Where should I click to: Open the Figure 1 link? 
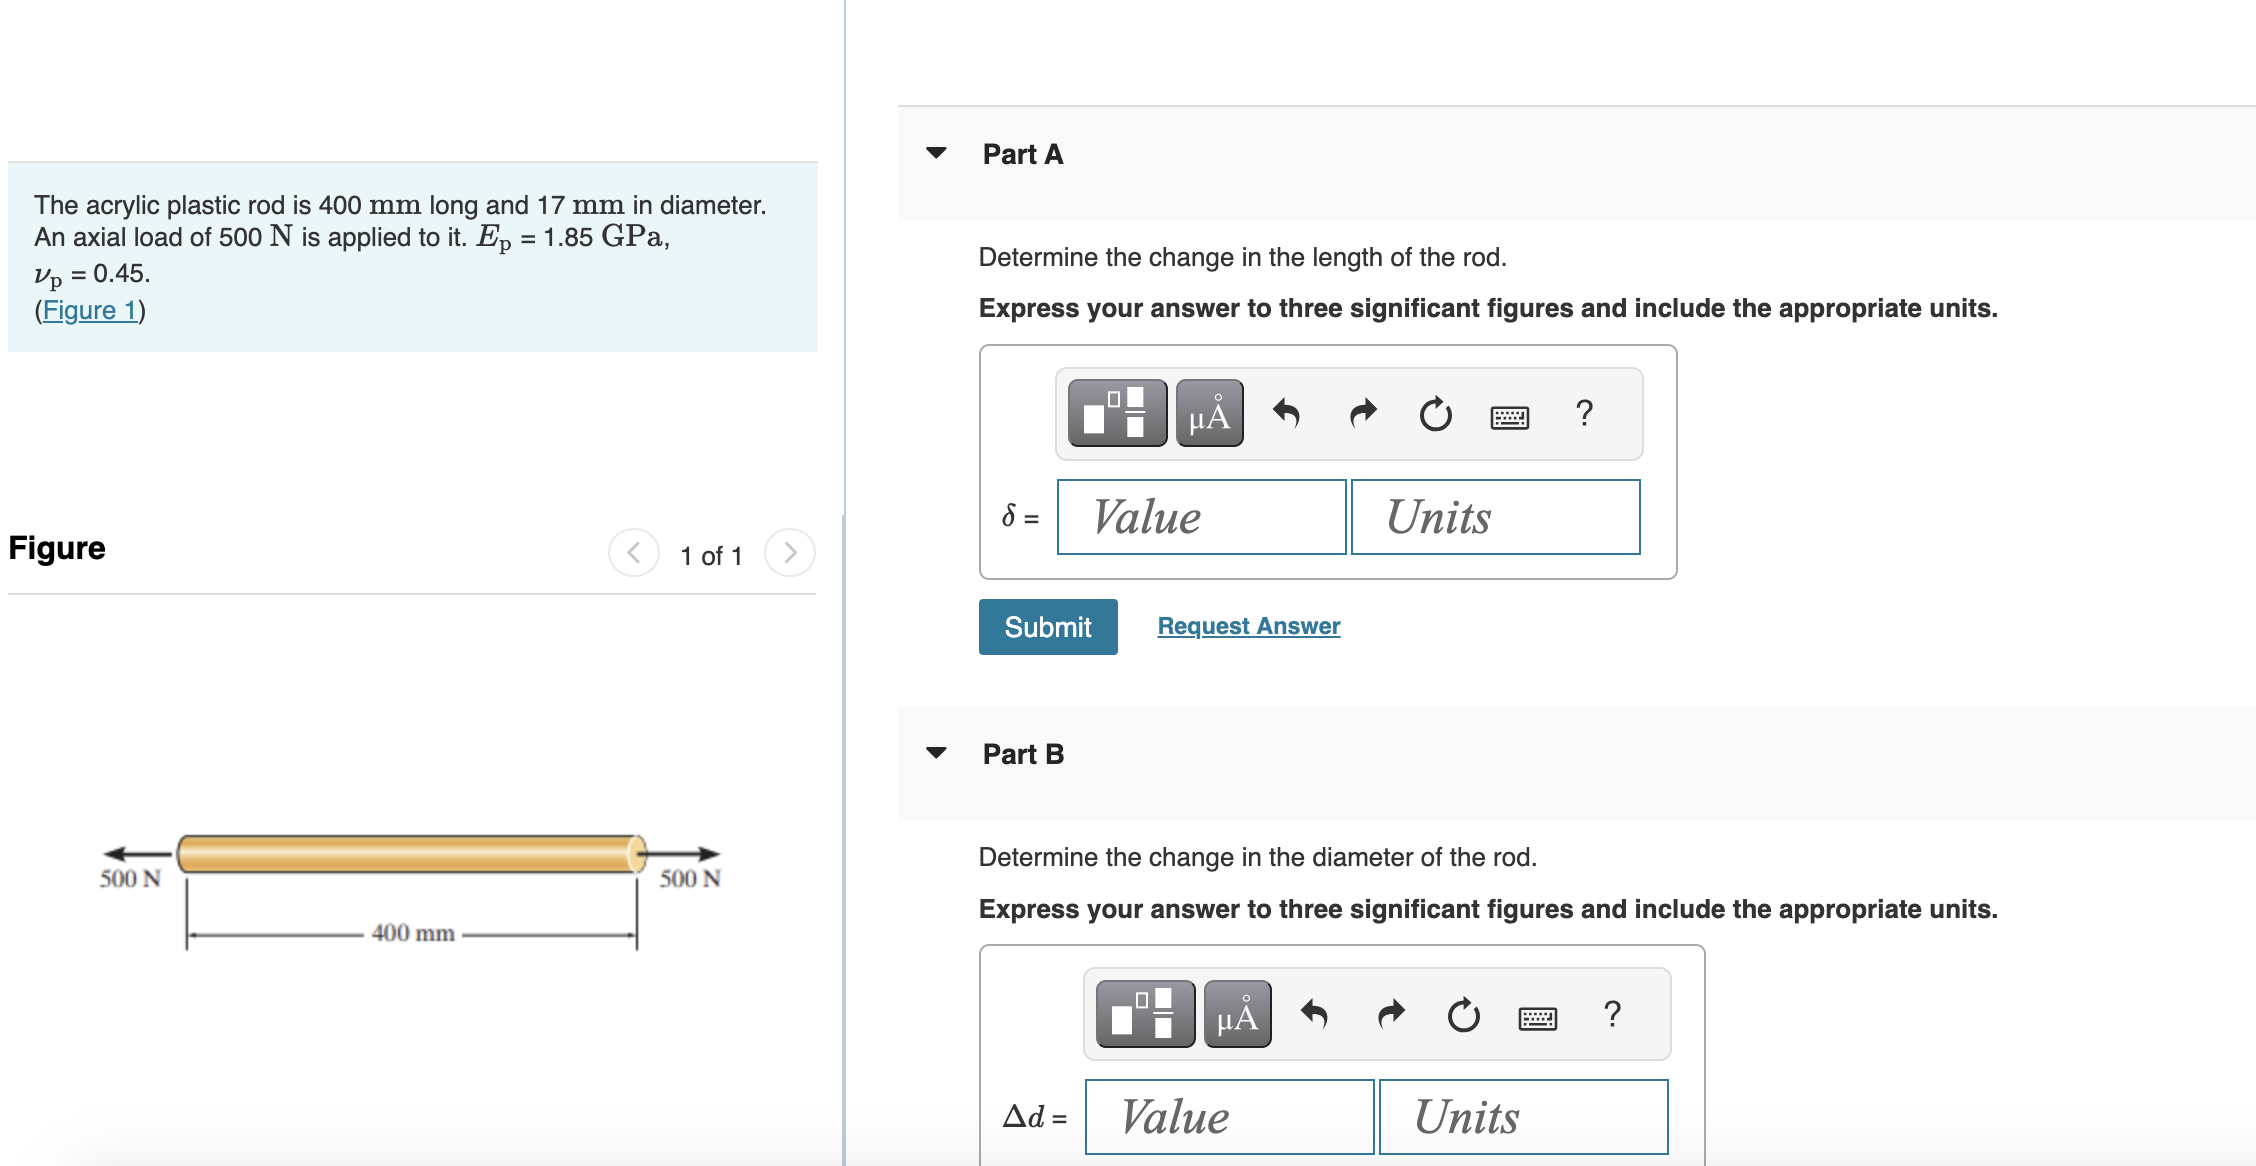tap(90, 310)
